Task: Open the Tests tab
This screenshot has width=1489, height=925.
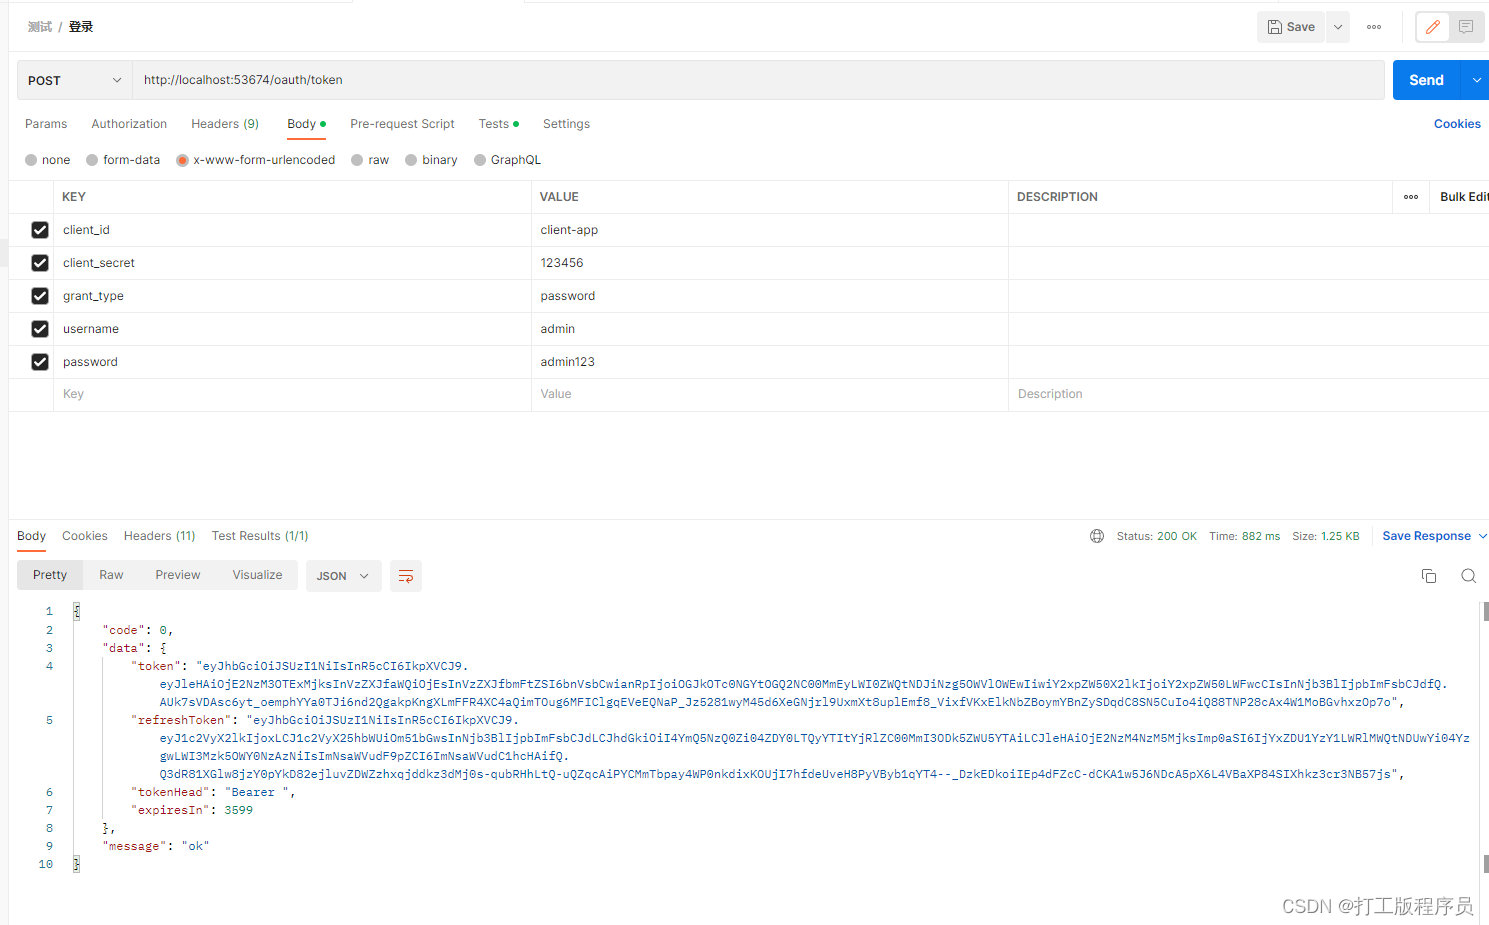Action: point(498,124)
